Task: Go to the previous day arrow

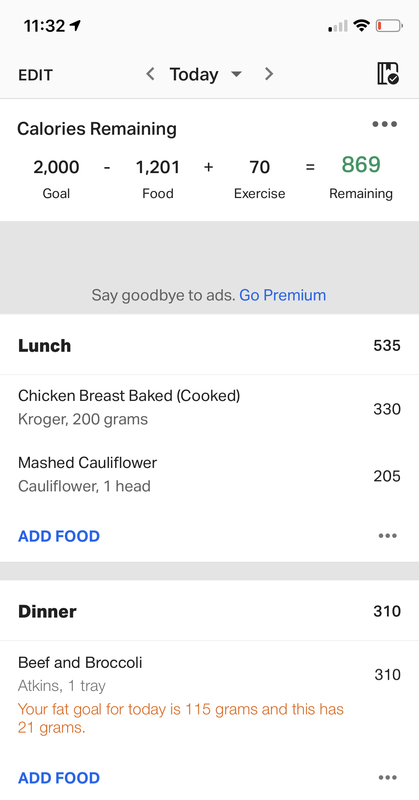Action: tap(150, 74)
